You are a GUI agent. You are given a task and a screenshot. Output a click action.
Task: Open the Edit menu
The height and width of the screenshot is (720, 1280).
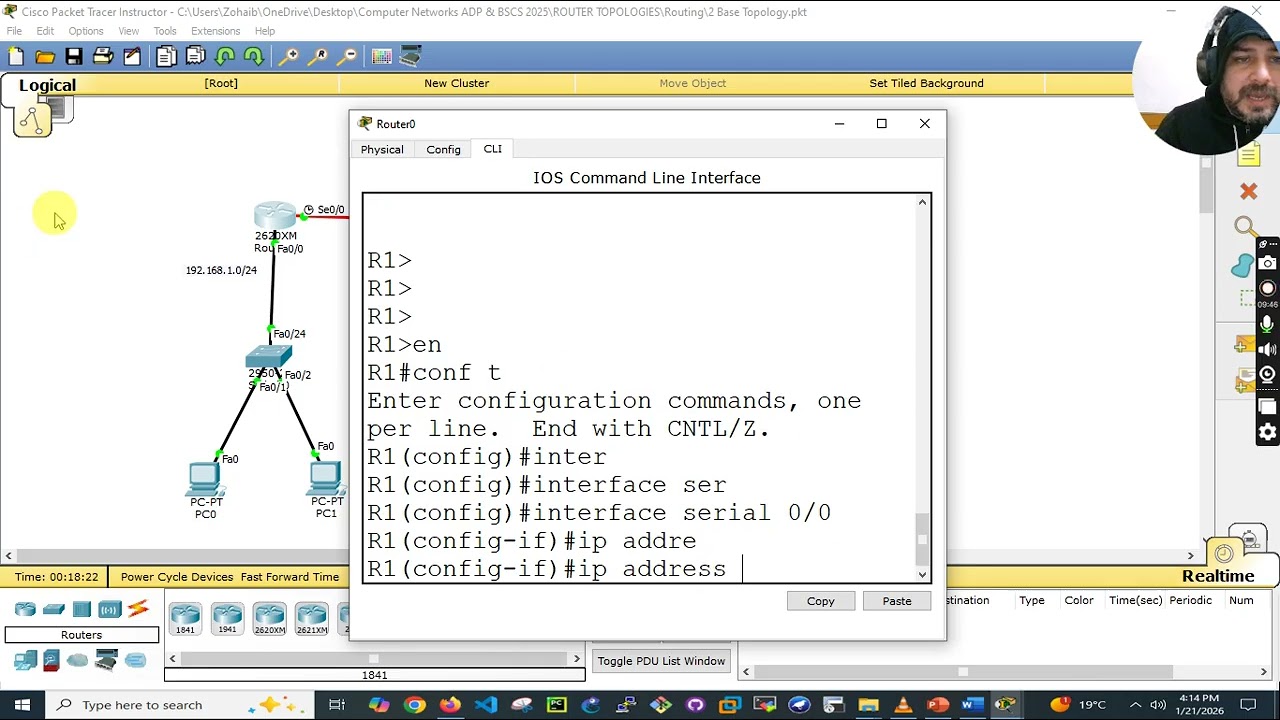tap(45, 31)
